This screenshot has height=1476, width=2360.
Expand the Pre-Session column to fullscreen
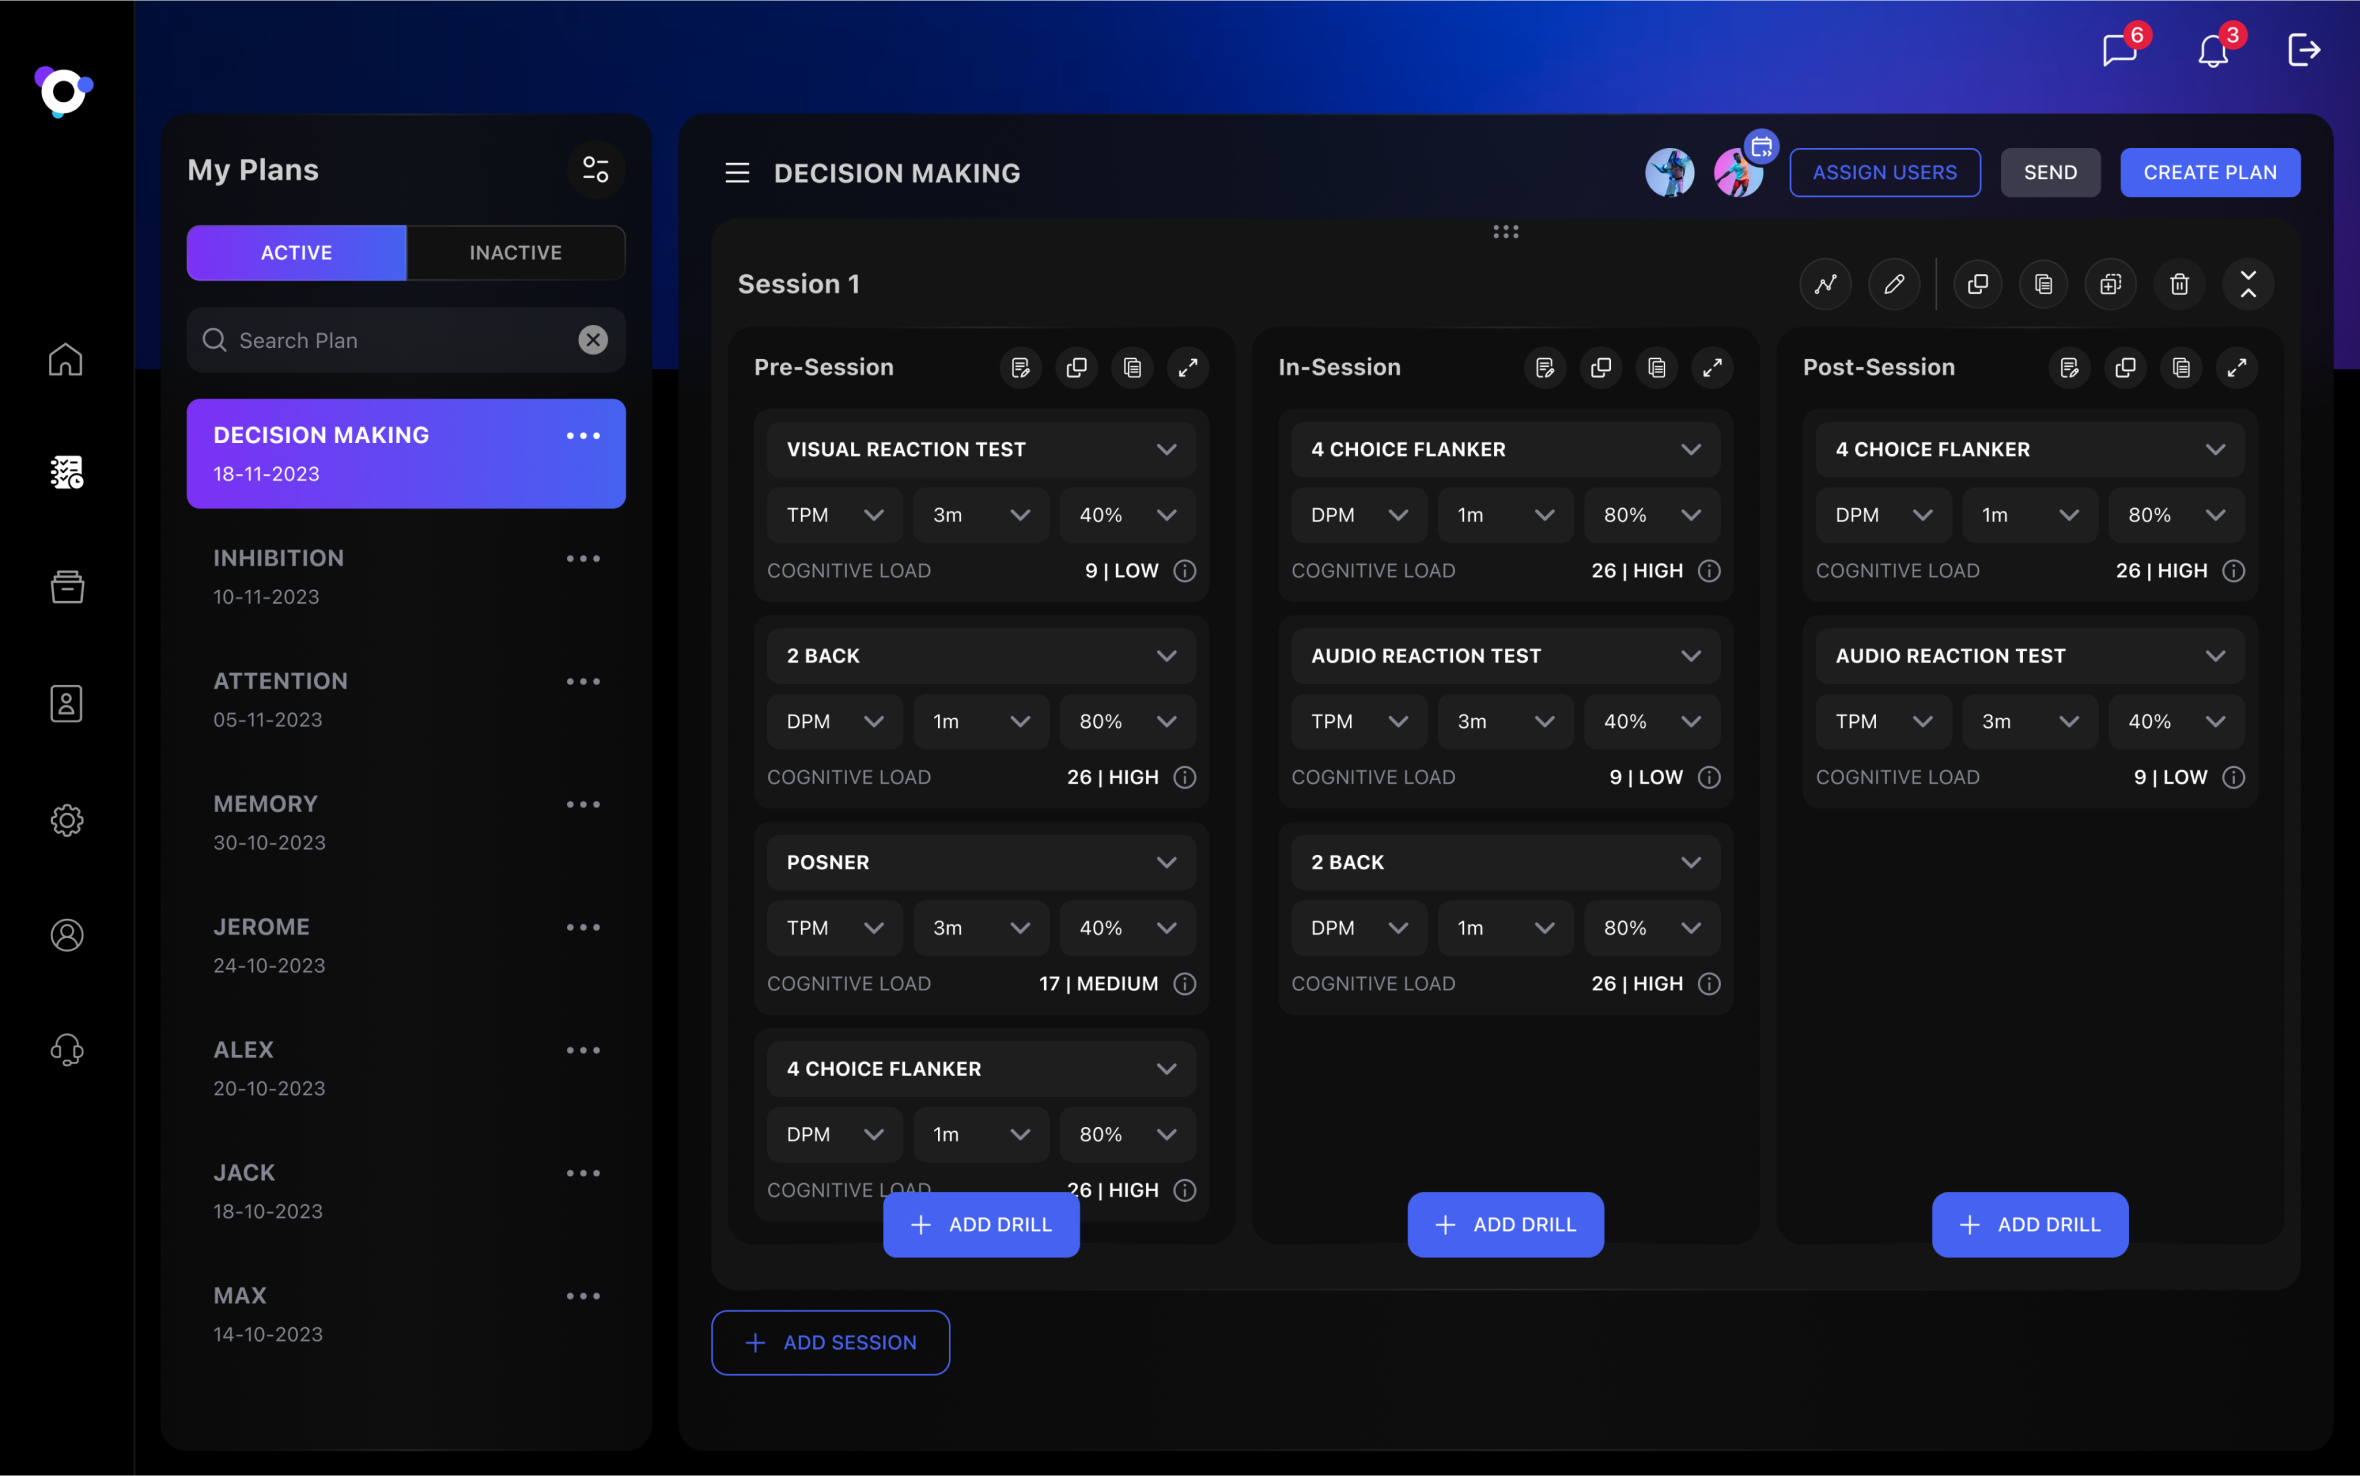click(1188, 368)
